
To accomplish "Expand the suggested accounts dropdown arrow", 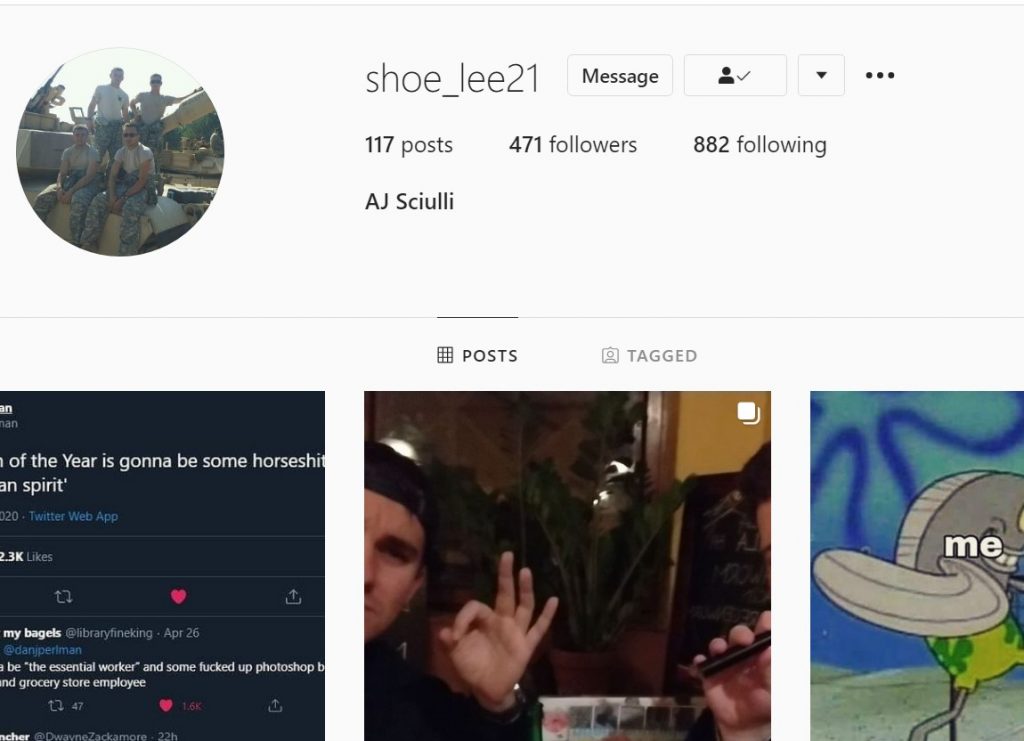I will 821,75.
